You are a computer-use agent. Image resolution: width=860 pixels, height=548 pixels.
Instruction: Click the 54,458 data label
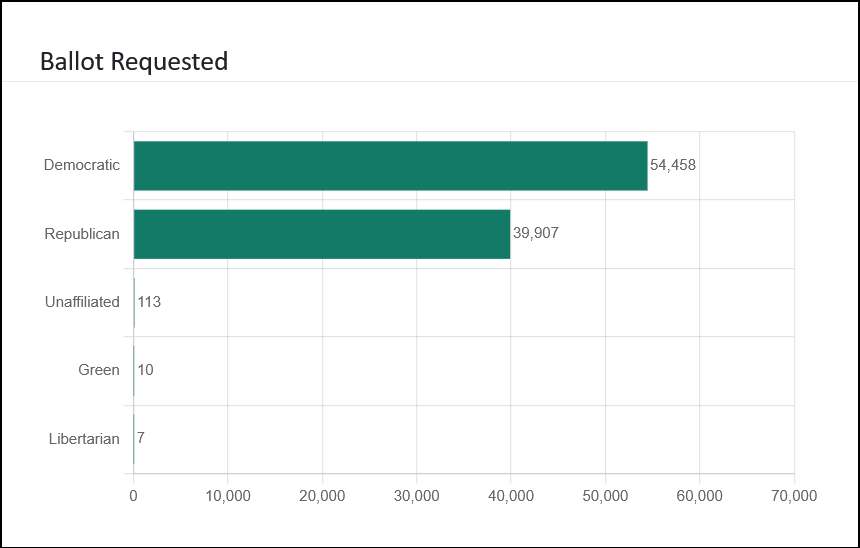pos(673,165)
